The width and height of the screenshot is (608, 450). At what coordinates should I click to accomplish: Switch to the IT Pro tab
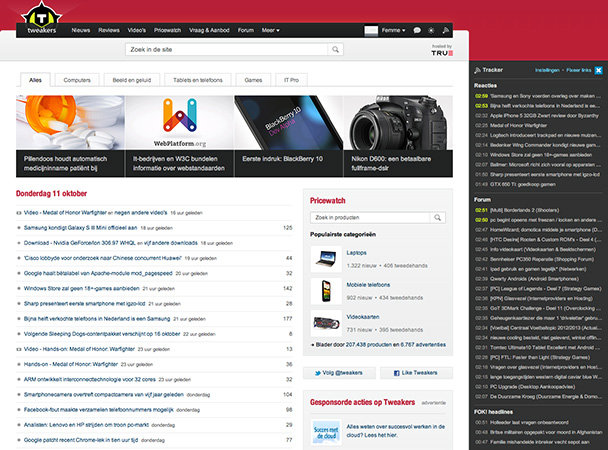pyautogui.click(x=291, y=80)
